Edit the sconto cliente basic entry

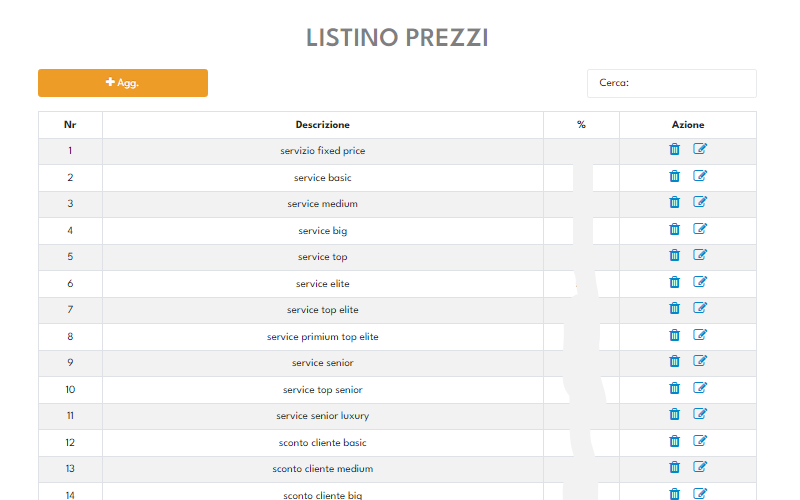point(699,441)
